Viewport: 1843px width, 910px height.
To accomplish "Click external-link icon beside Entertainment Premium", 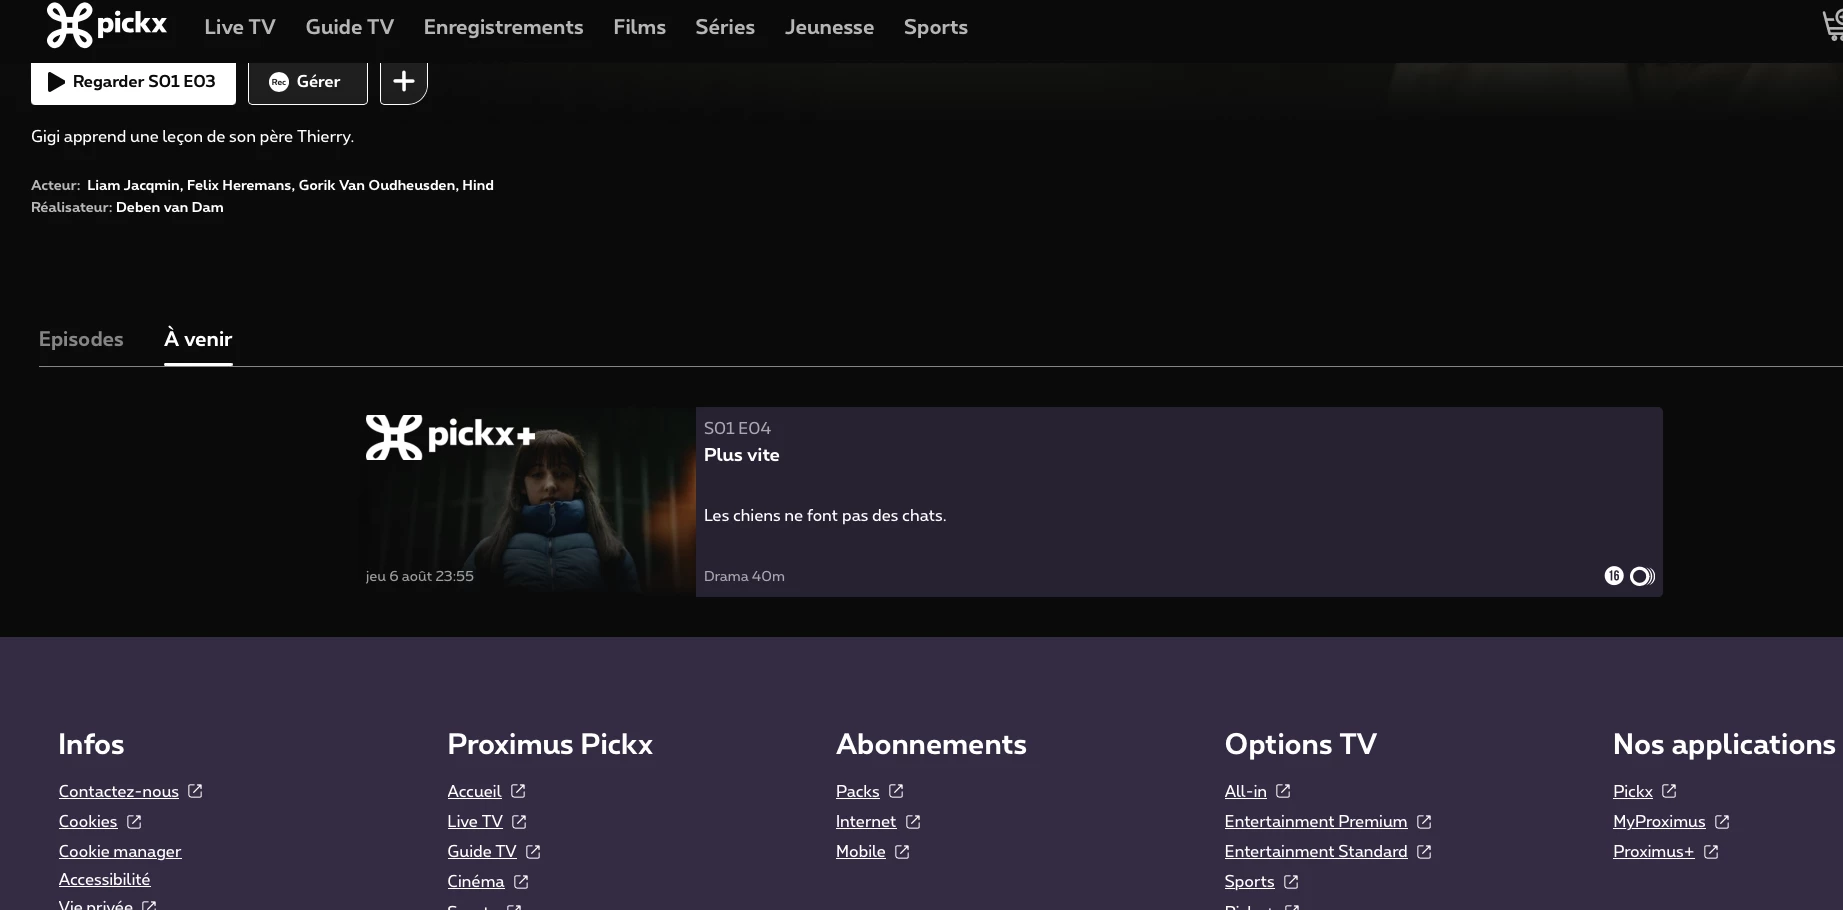I will tap(1424, 821).
